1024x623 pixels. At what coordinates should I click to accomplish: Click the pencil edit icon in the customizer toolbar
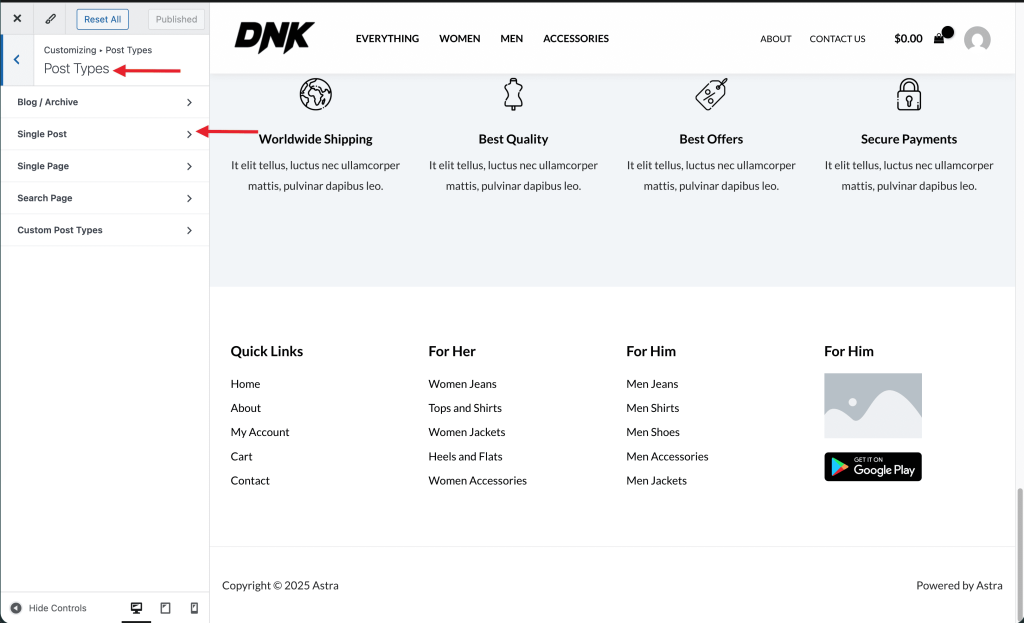[x=49, y=17]
